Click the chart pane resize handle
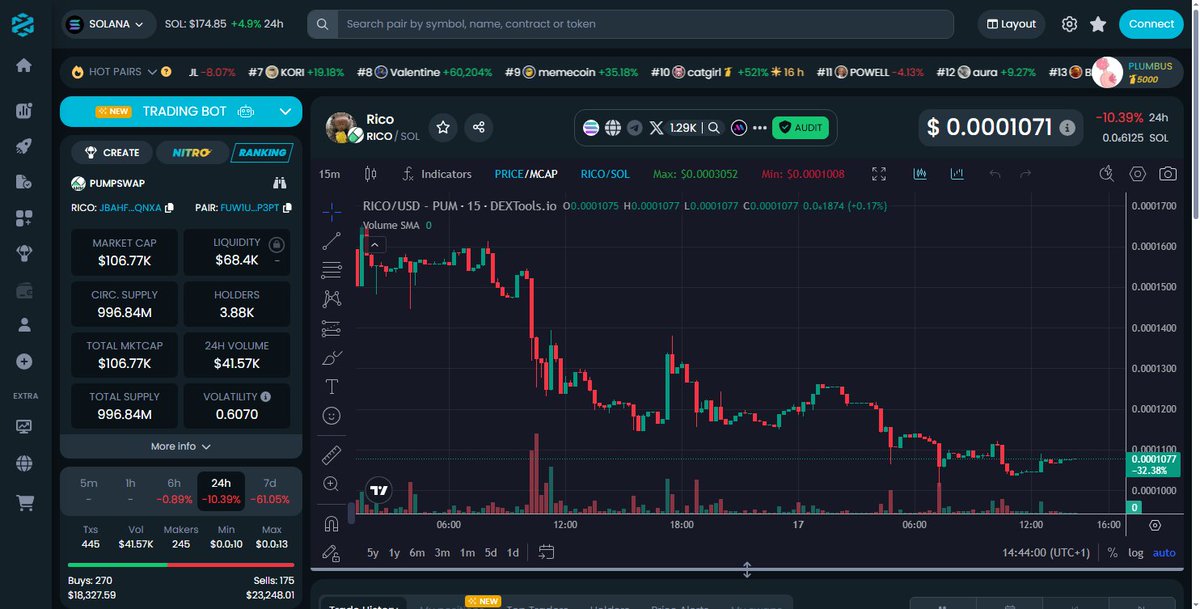Viewport: 1200px width, 609px height. point(747,571)
